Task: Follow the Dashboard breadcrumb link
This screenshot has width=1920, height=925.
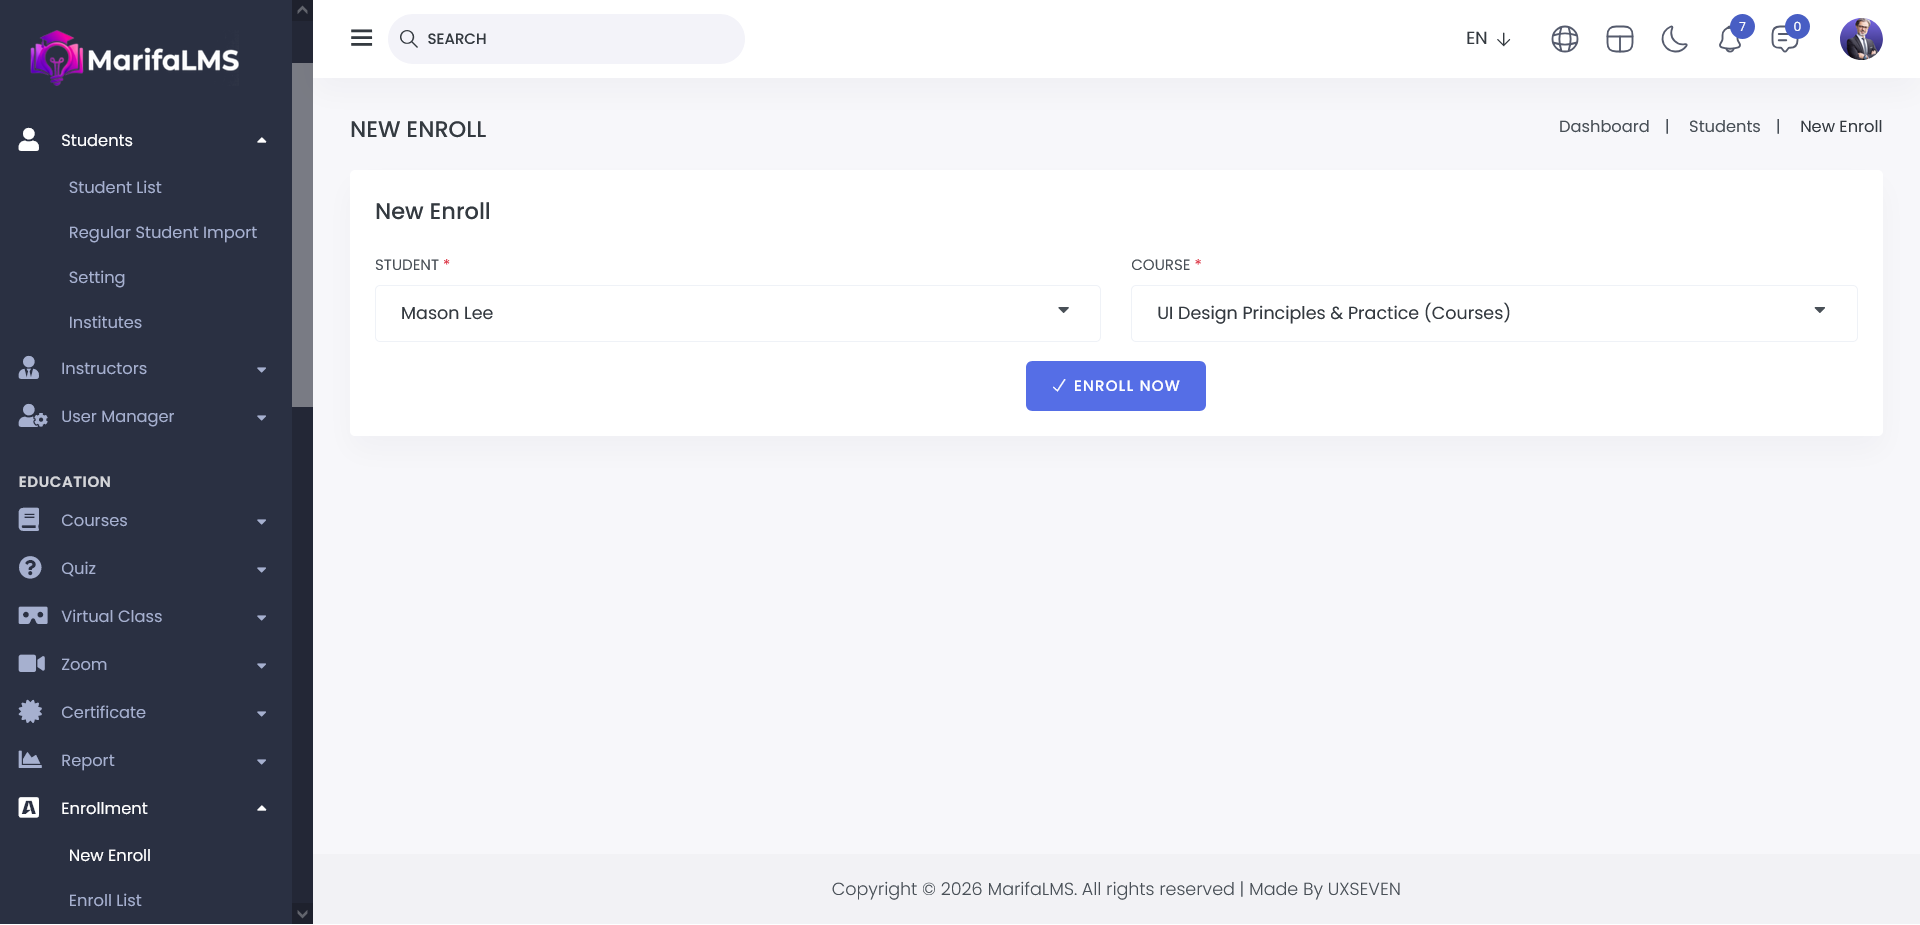Action: click(x=1603, y=126)
